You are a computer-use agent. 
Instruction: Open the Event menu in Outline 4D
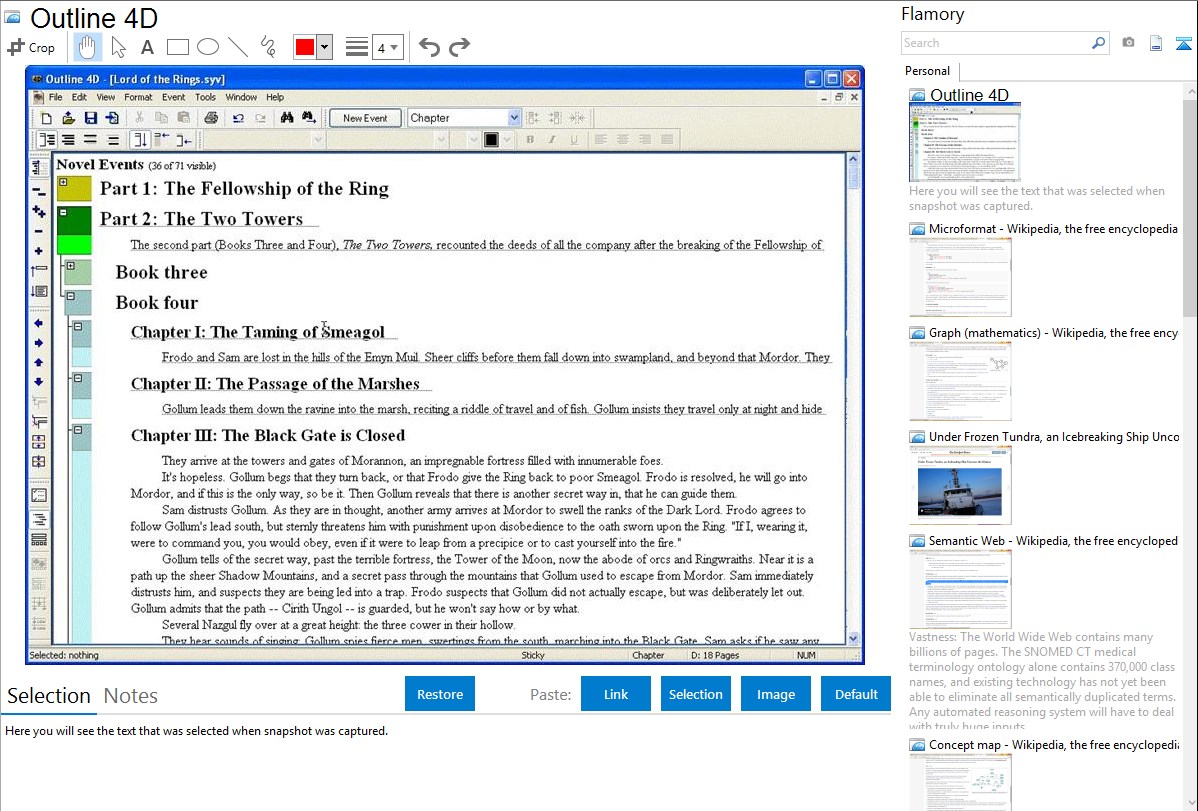(x=173, y=97)
